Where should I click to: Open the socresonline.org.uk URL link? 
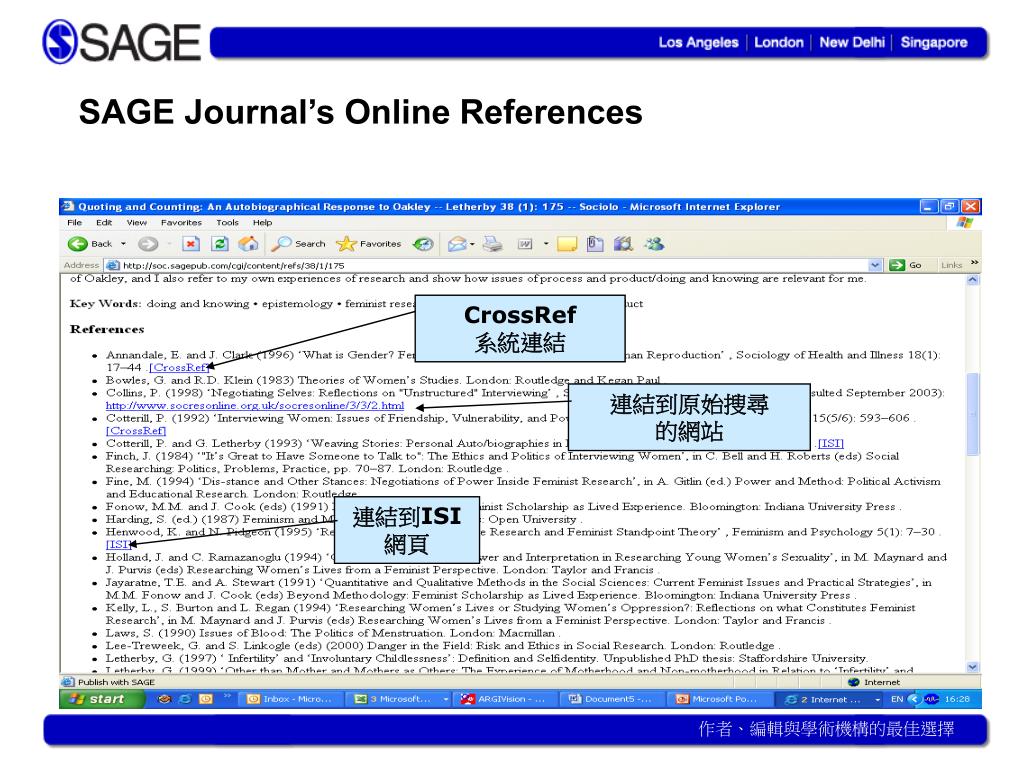click(x=255, y=406)
